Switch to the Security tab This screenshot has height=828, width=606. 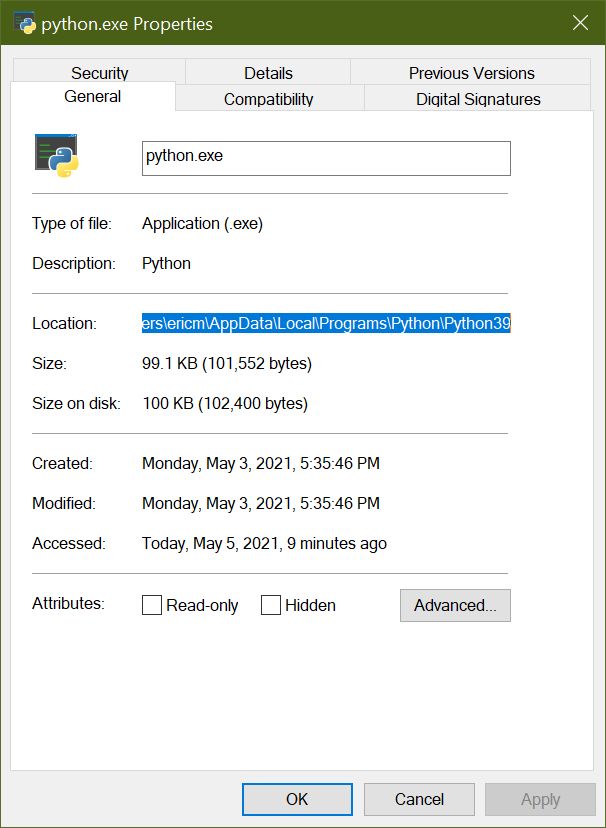pyautogui.click(x=99, y=72)
